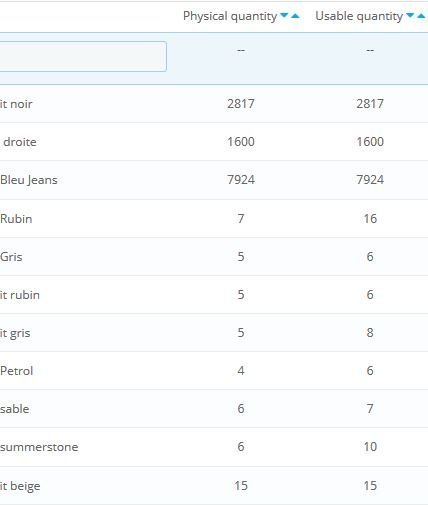Click summerstone's usable quantity of 10
This screenshot has height=505, width=428.
click(x=370, y=447)
